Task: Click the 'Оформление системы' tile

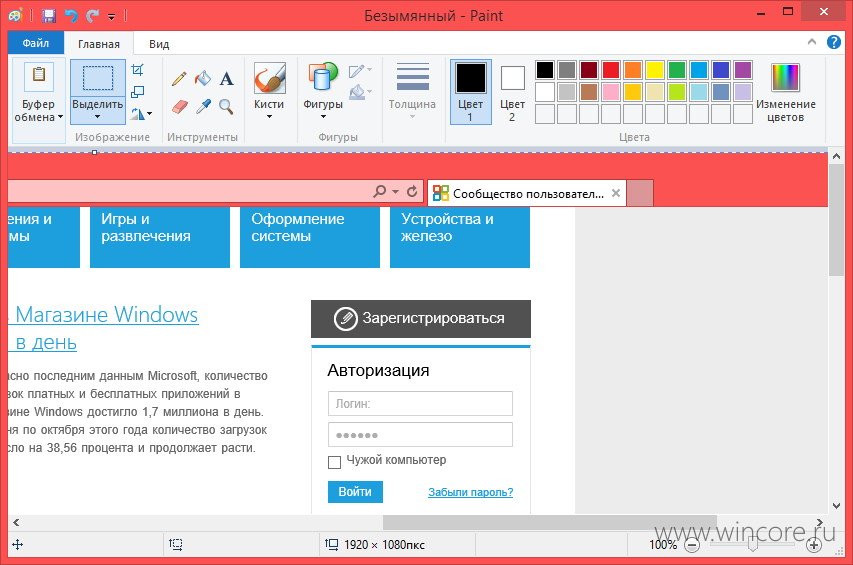Action: click(310, 237)
